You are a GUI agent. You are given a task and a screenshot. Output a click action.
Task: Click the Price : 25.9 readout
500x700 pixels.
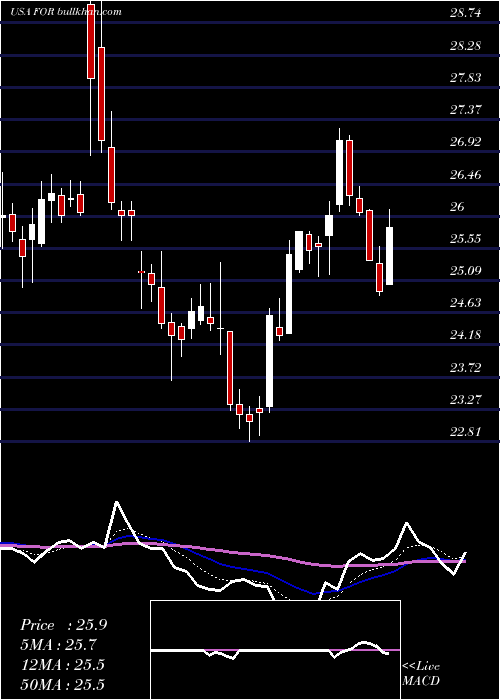(63, 625)
